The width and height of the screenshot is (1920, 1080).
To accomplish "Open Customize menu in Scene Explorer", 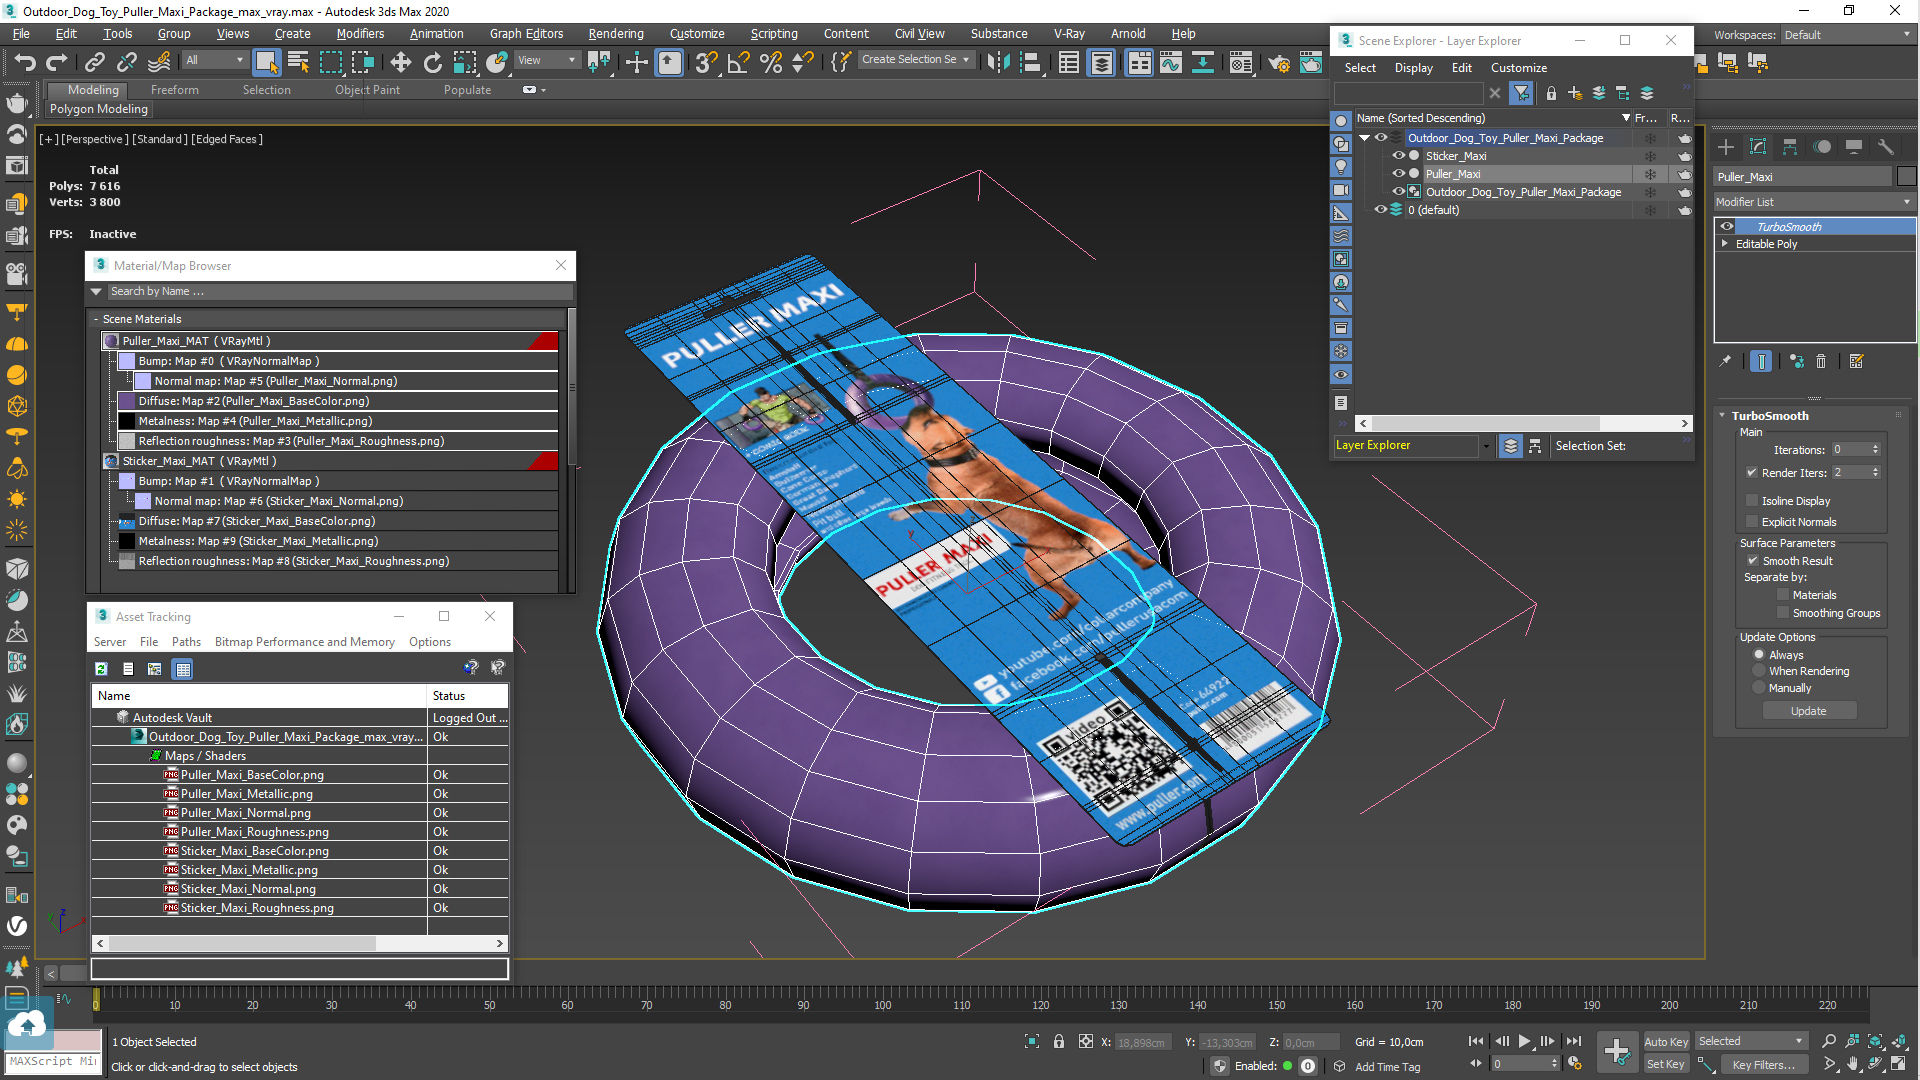I will click(1518, 68).
